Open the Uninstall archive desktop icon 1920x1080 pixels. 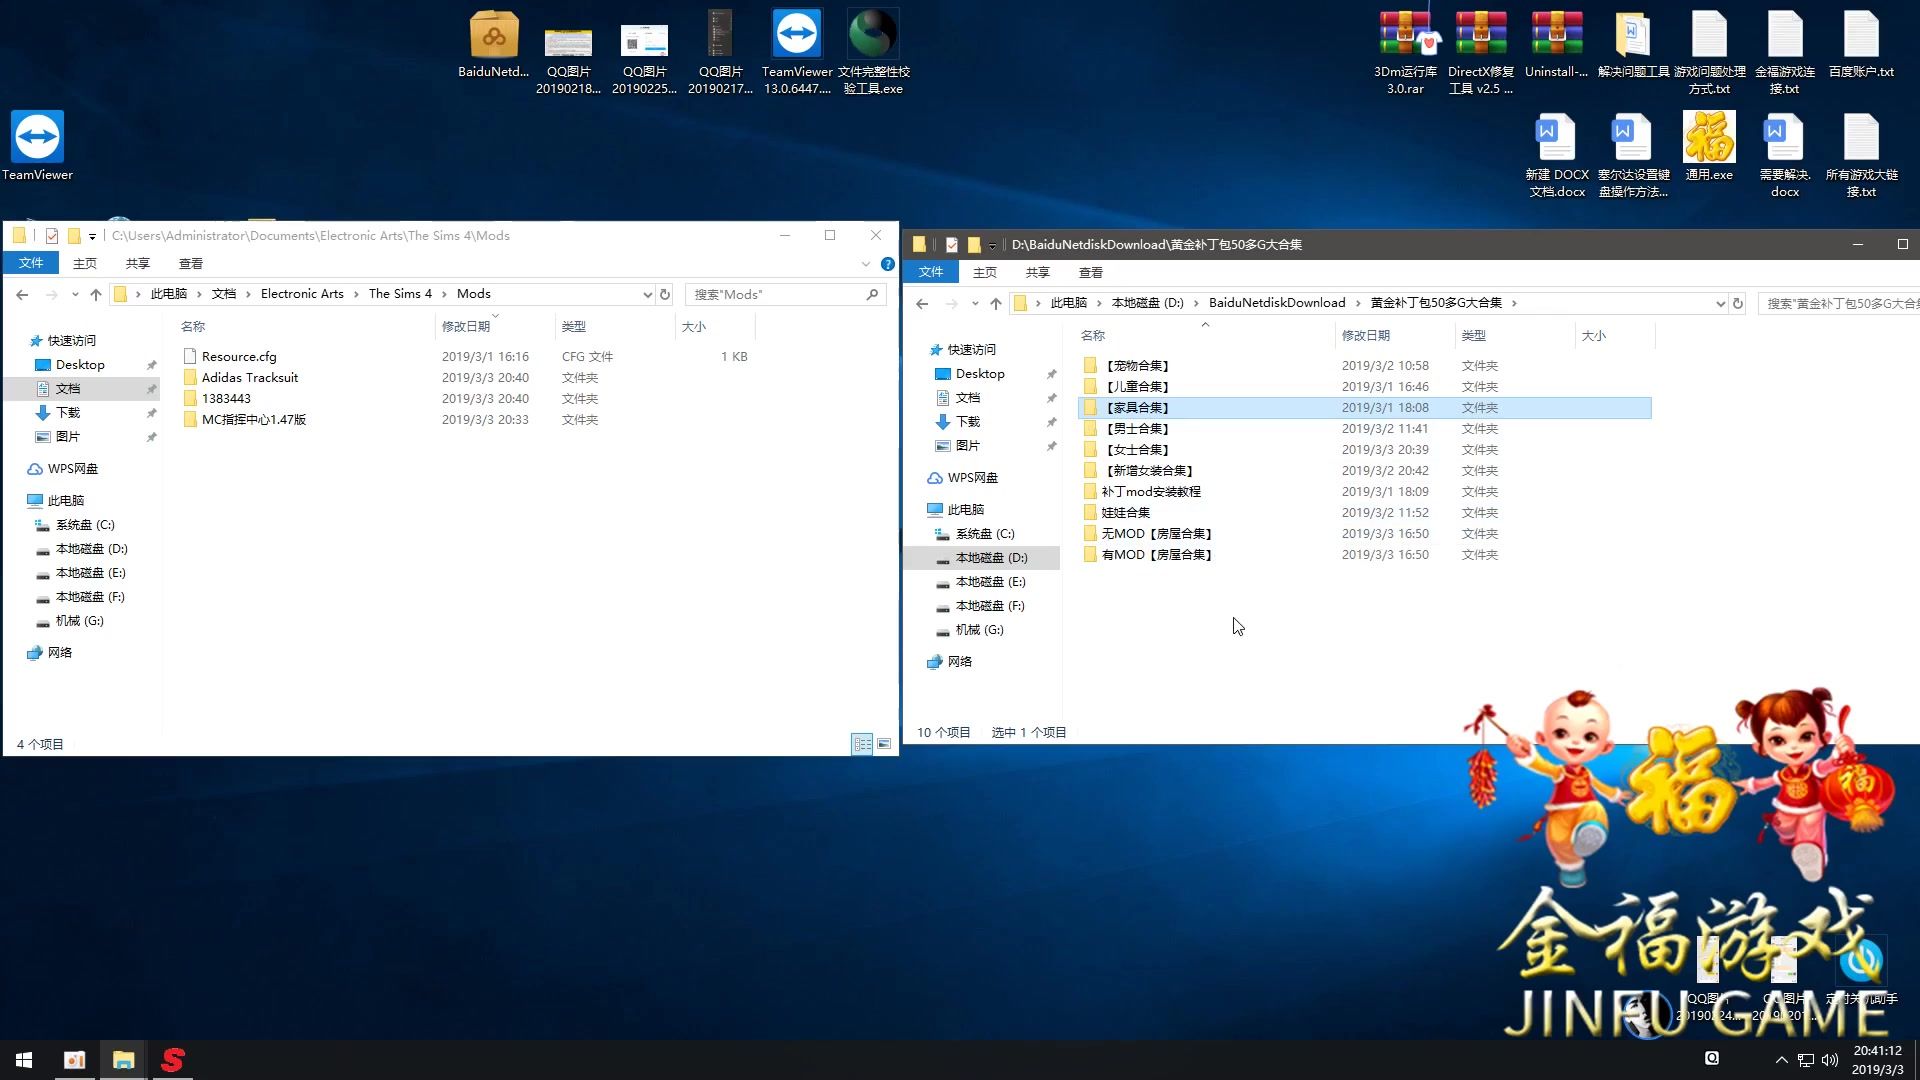(1556, 45)
